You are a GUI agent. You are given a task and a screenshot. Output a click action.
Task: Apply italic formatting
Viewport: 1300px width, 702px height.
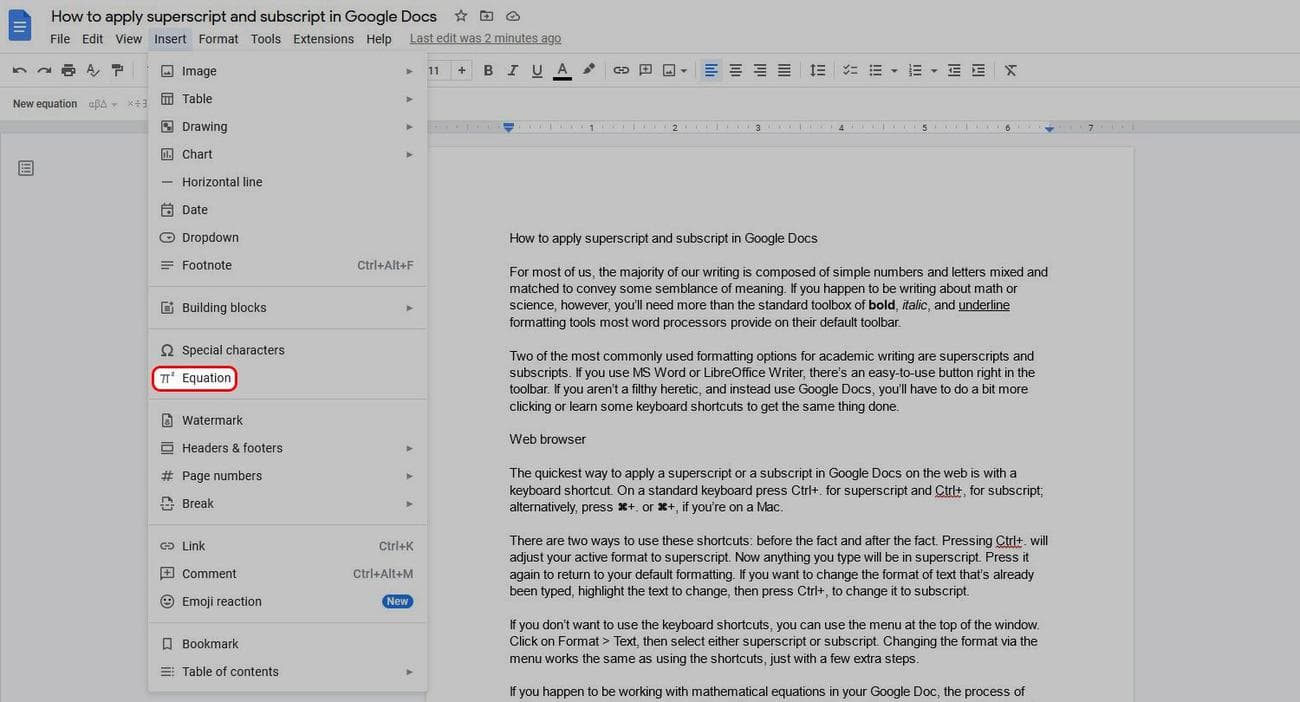512,70
